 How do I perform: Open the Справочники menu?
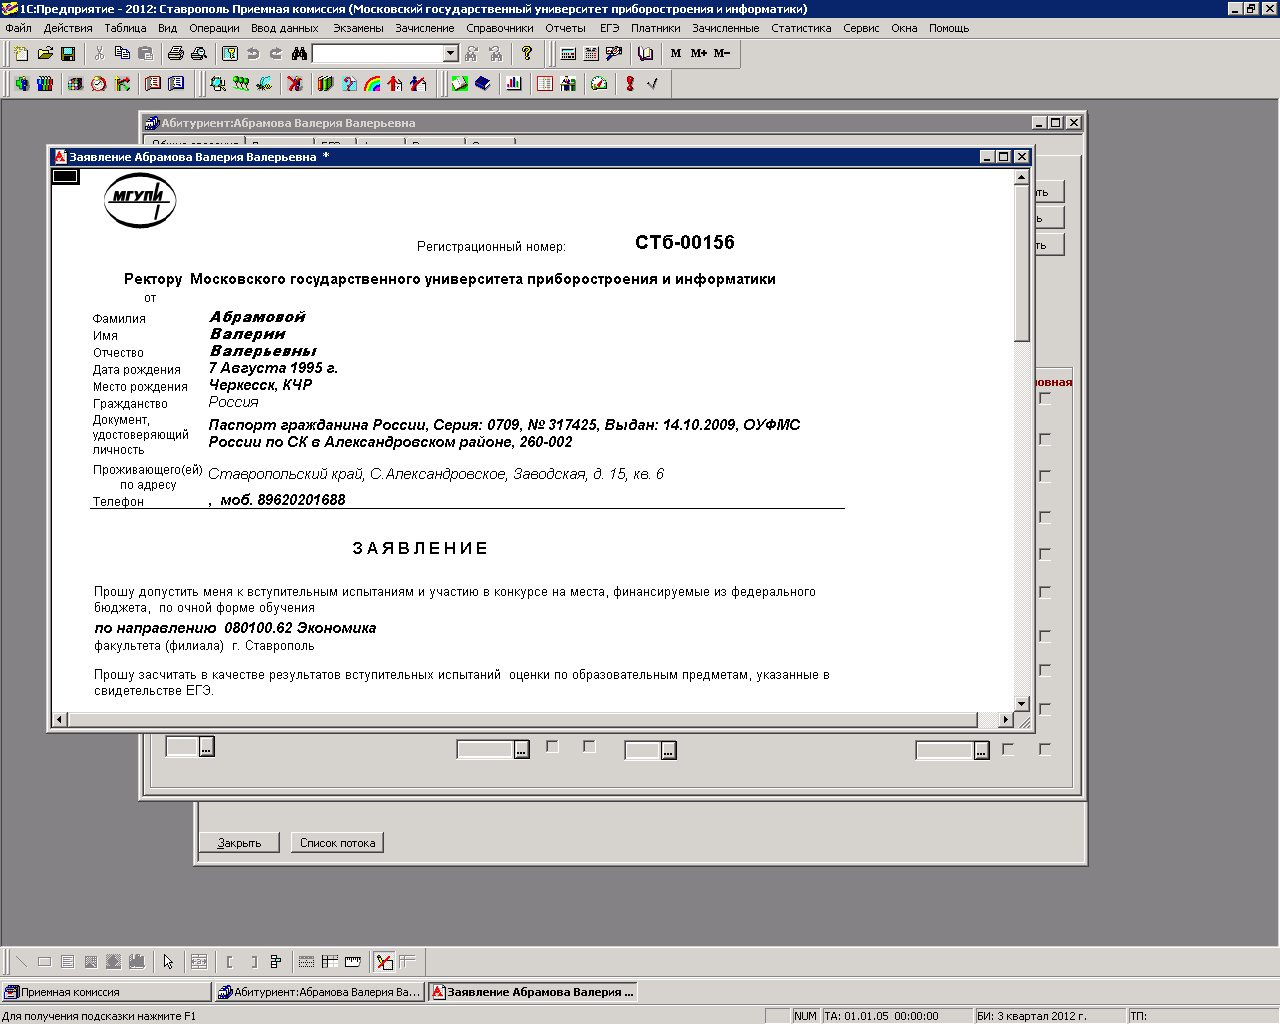coord(500,28)
